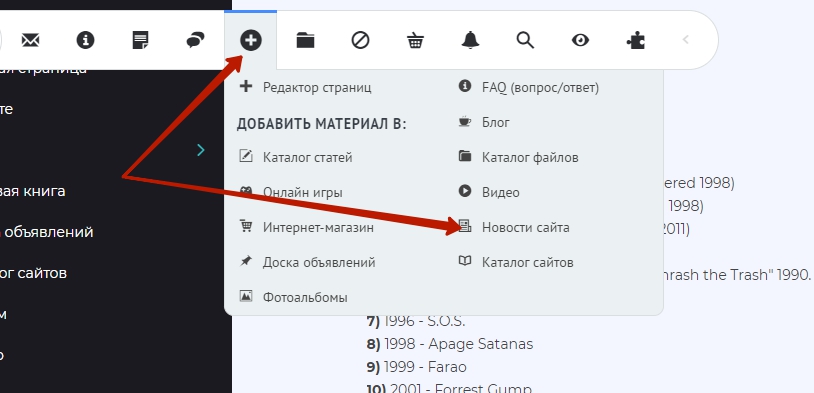Select Каталог сайтов in dropdown menu
Image resolution: width=814 pixels, height=393 pixels.
click(528, 263)
